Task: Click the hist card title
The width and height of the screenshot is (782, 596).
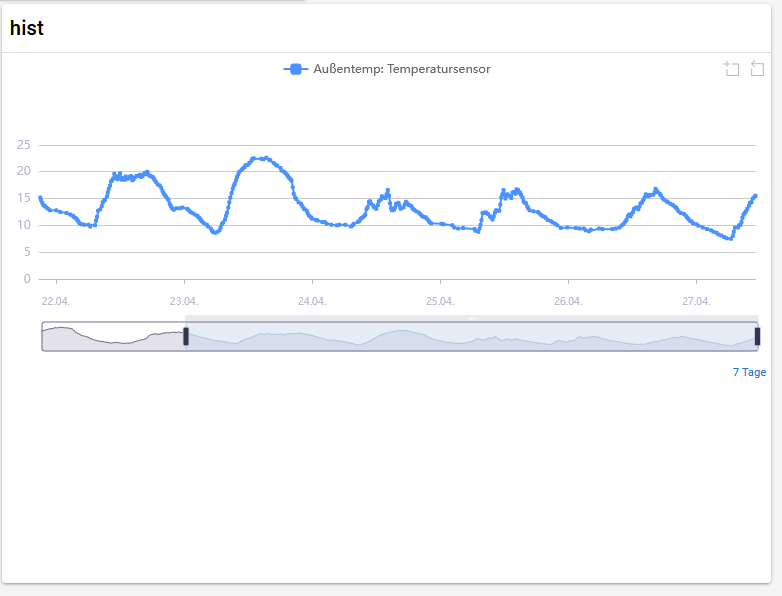Action: click(x=27, y=28)
